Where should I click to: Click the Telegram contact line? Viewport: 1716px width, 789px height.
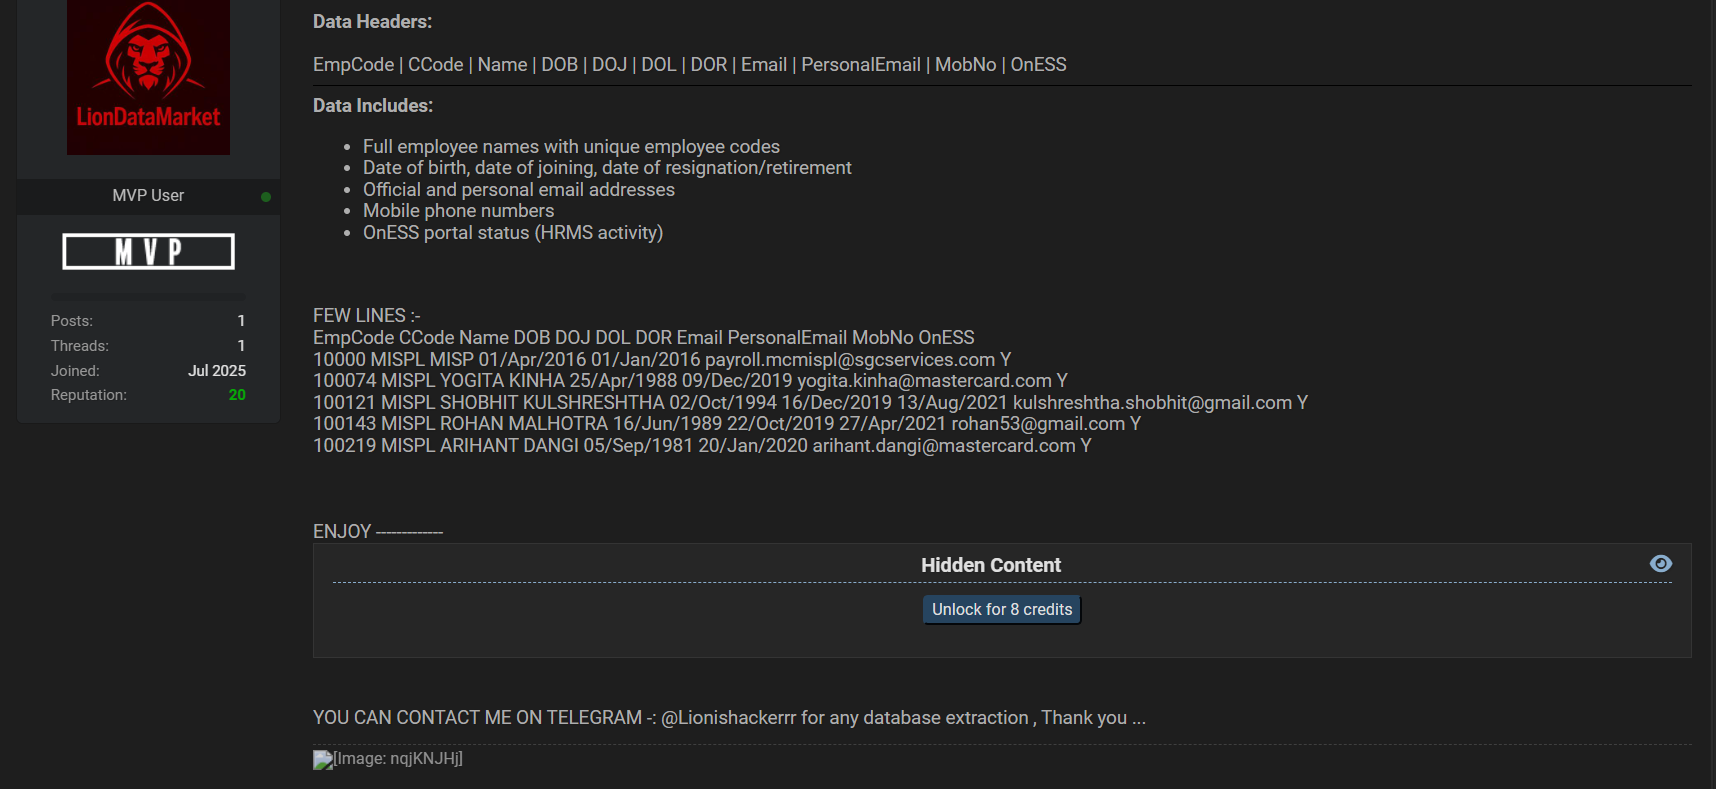729,718
